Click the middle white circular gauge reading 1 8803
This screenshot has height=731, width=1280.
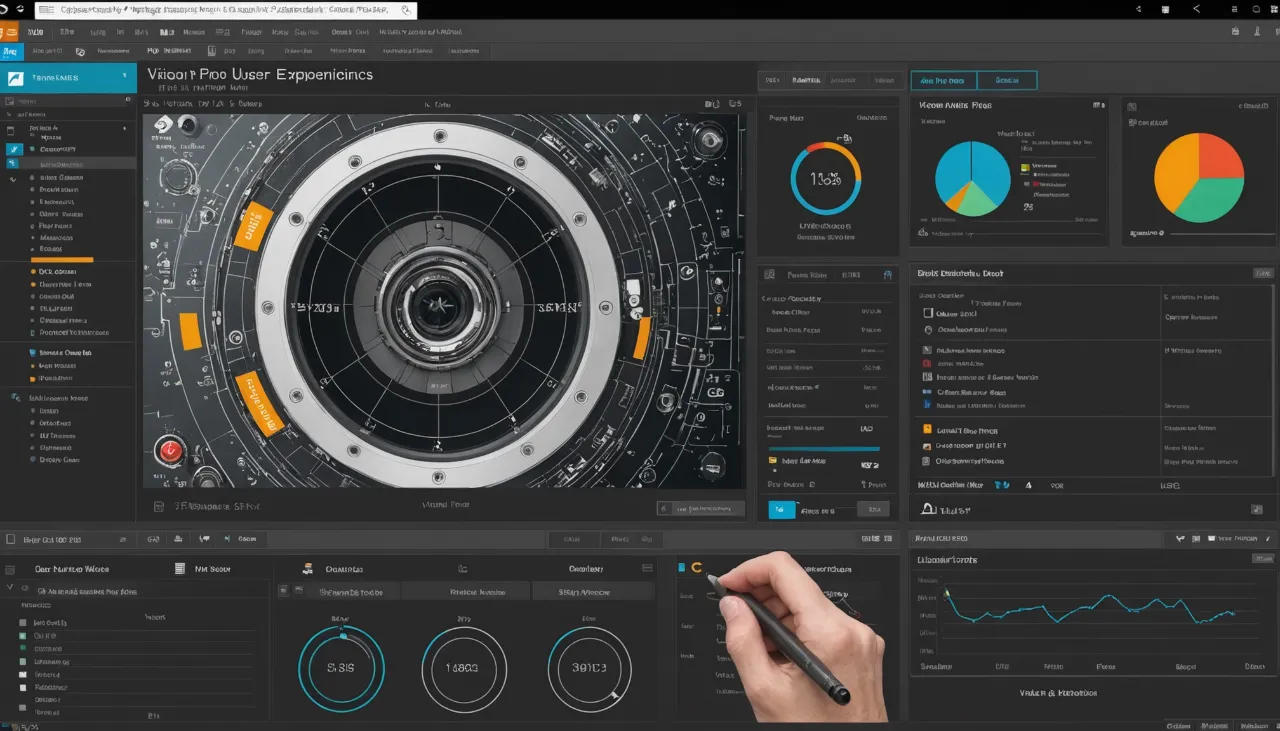point(463,668)
